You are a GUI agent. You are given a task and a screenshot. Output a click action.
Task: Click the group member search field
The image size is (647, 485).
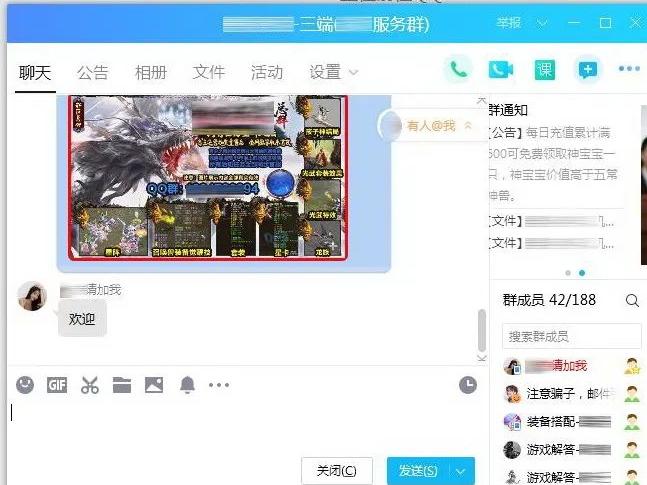tap(570, 336)
